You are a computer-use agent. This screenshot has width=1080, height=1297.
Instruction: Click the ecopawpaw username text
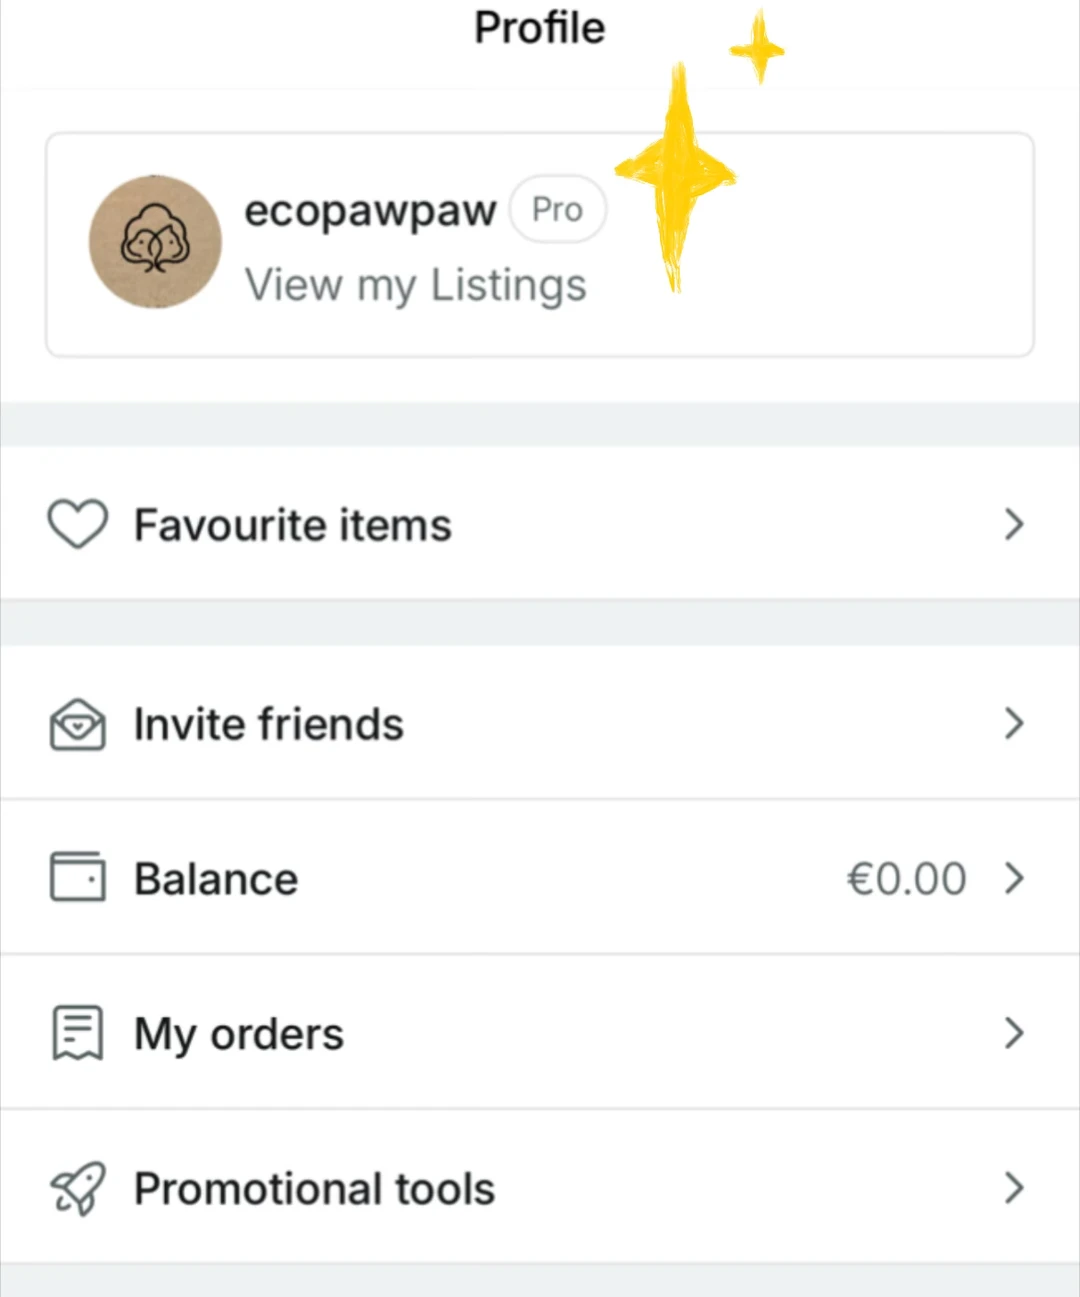(x=370, y=210)
